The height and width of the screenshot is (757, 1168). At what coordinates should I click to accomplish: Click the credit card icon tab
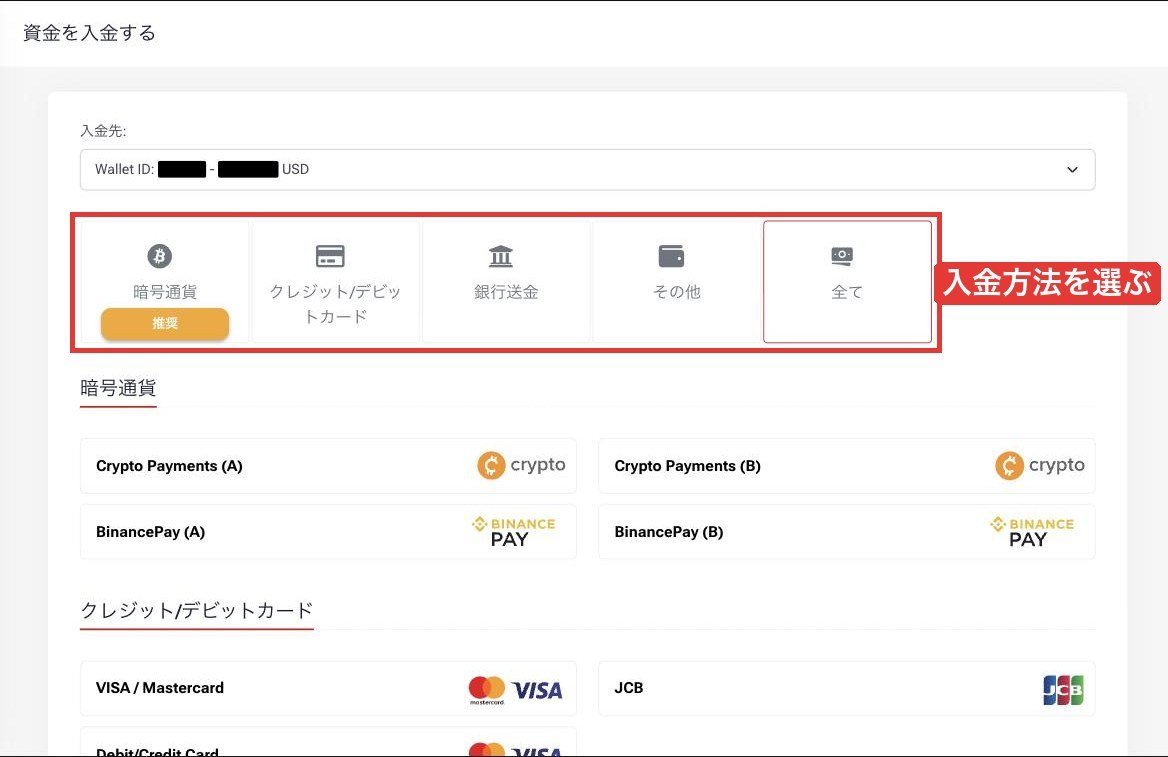pyautogui.click(x=330, y=256)
